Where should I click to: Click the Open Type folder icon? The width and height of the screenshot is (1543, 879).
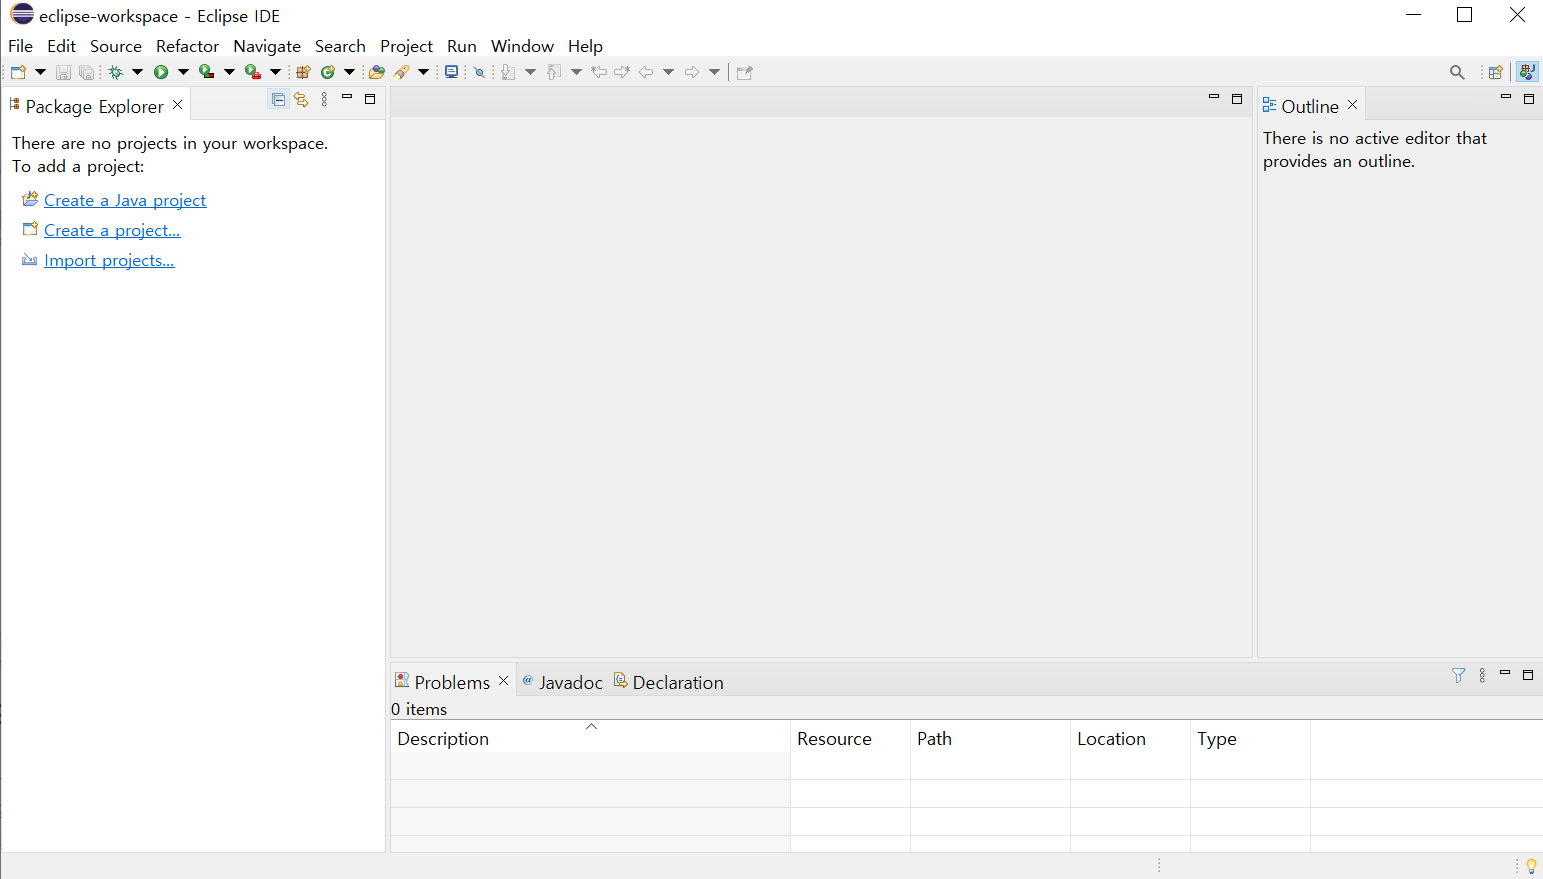[377, 72]
